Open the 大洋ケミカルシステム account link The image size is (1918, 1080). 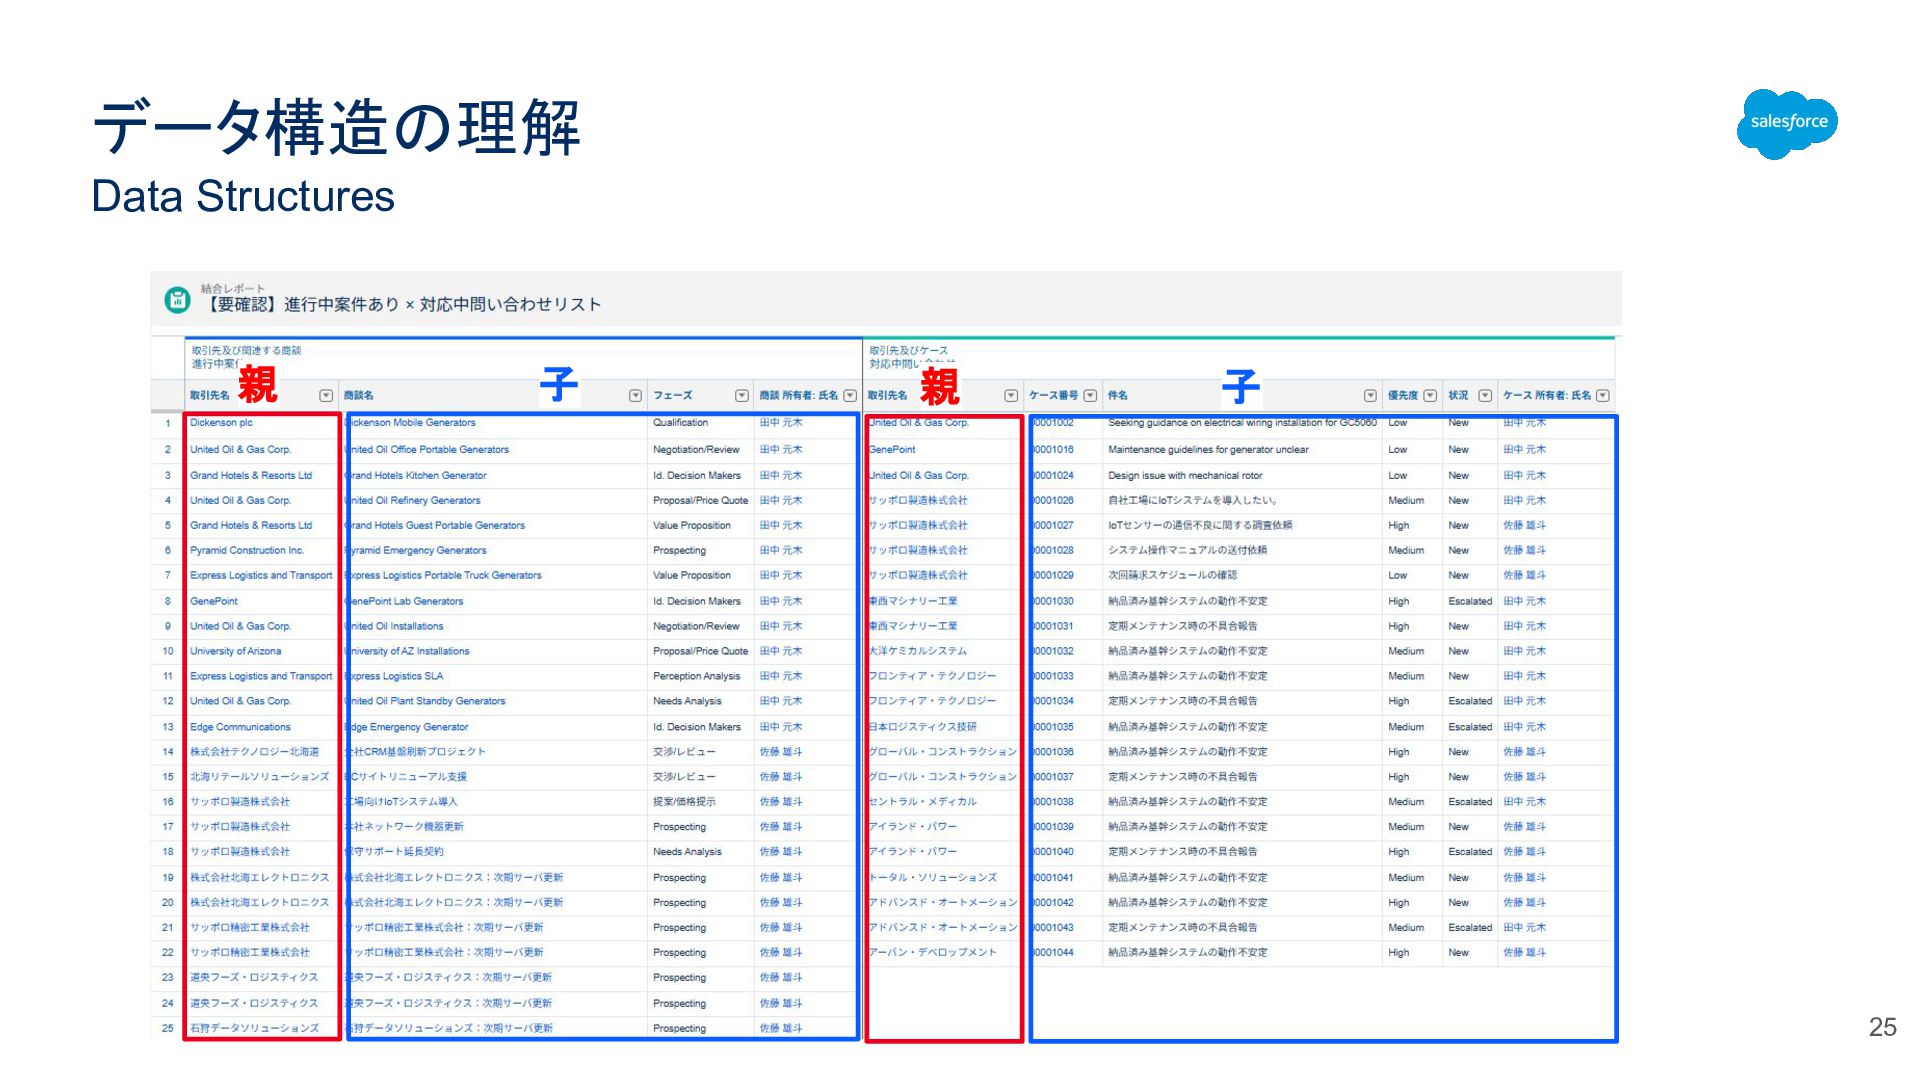[918, 651]
